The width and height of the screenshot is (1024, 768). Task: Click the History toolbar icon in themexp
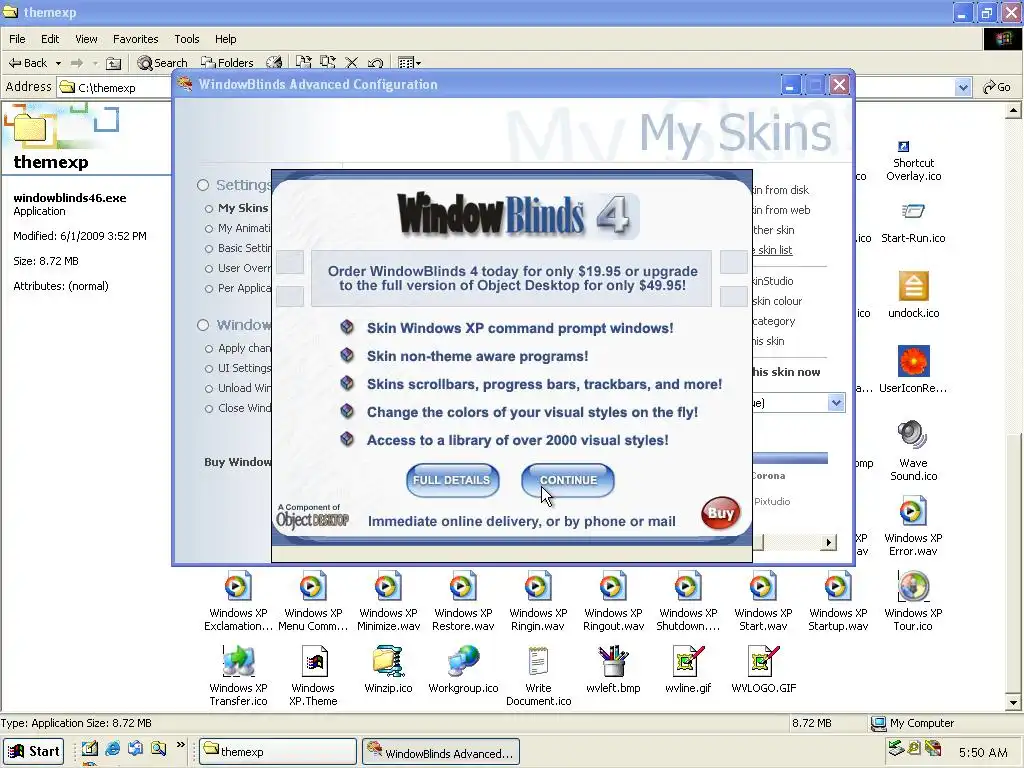point(274,63)
